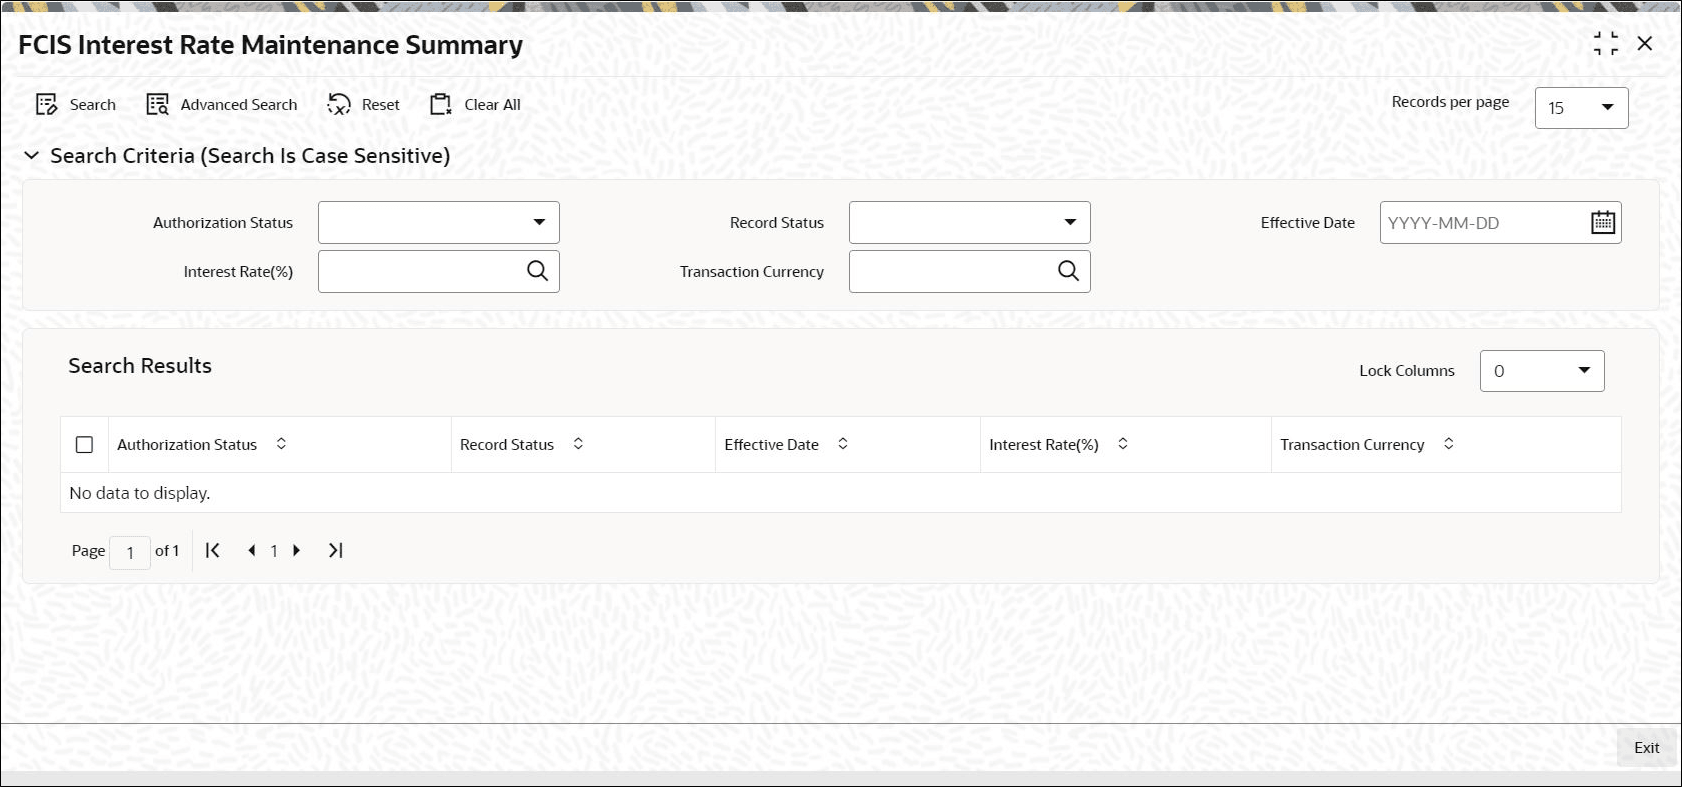This screenshot has height=787, width=1682.
Task: Open Record Status dropdown
Action: click(970, 223)
